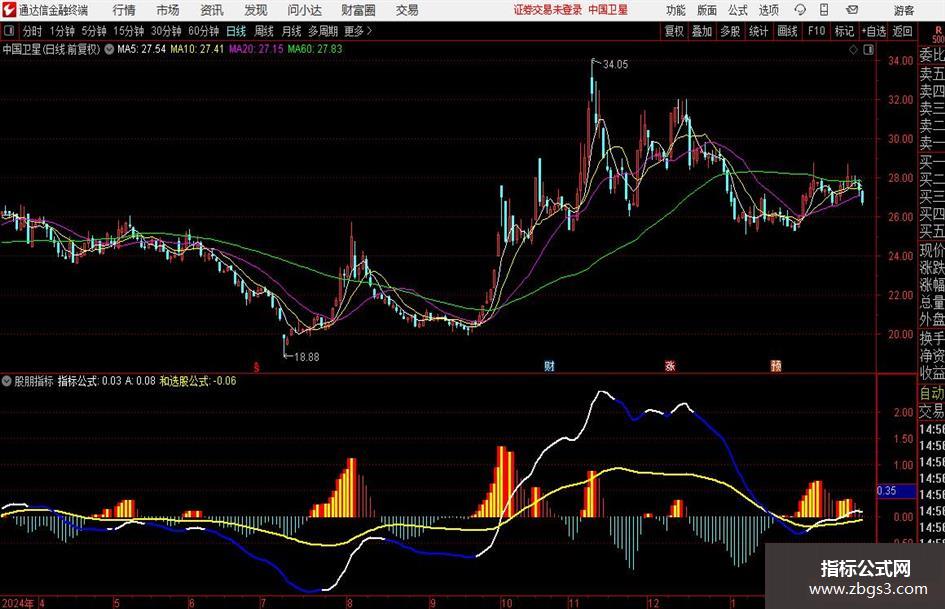The height and width of the screenshot is (609, 945).
Task: Click the 和选股公式: -0.06 readout
Action: [x=198, y=381]
